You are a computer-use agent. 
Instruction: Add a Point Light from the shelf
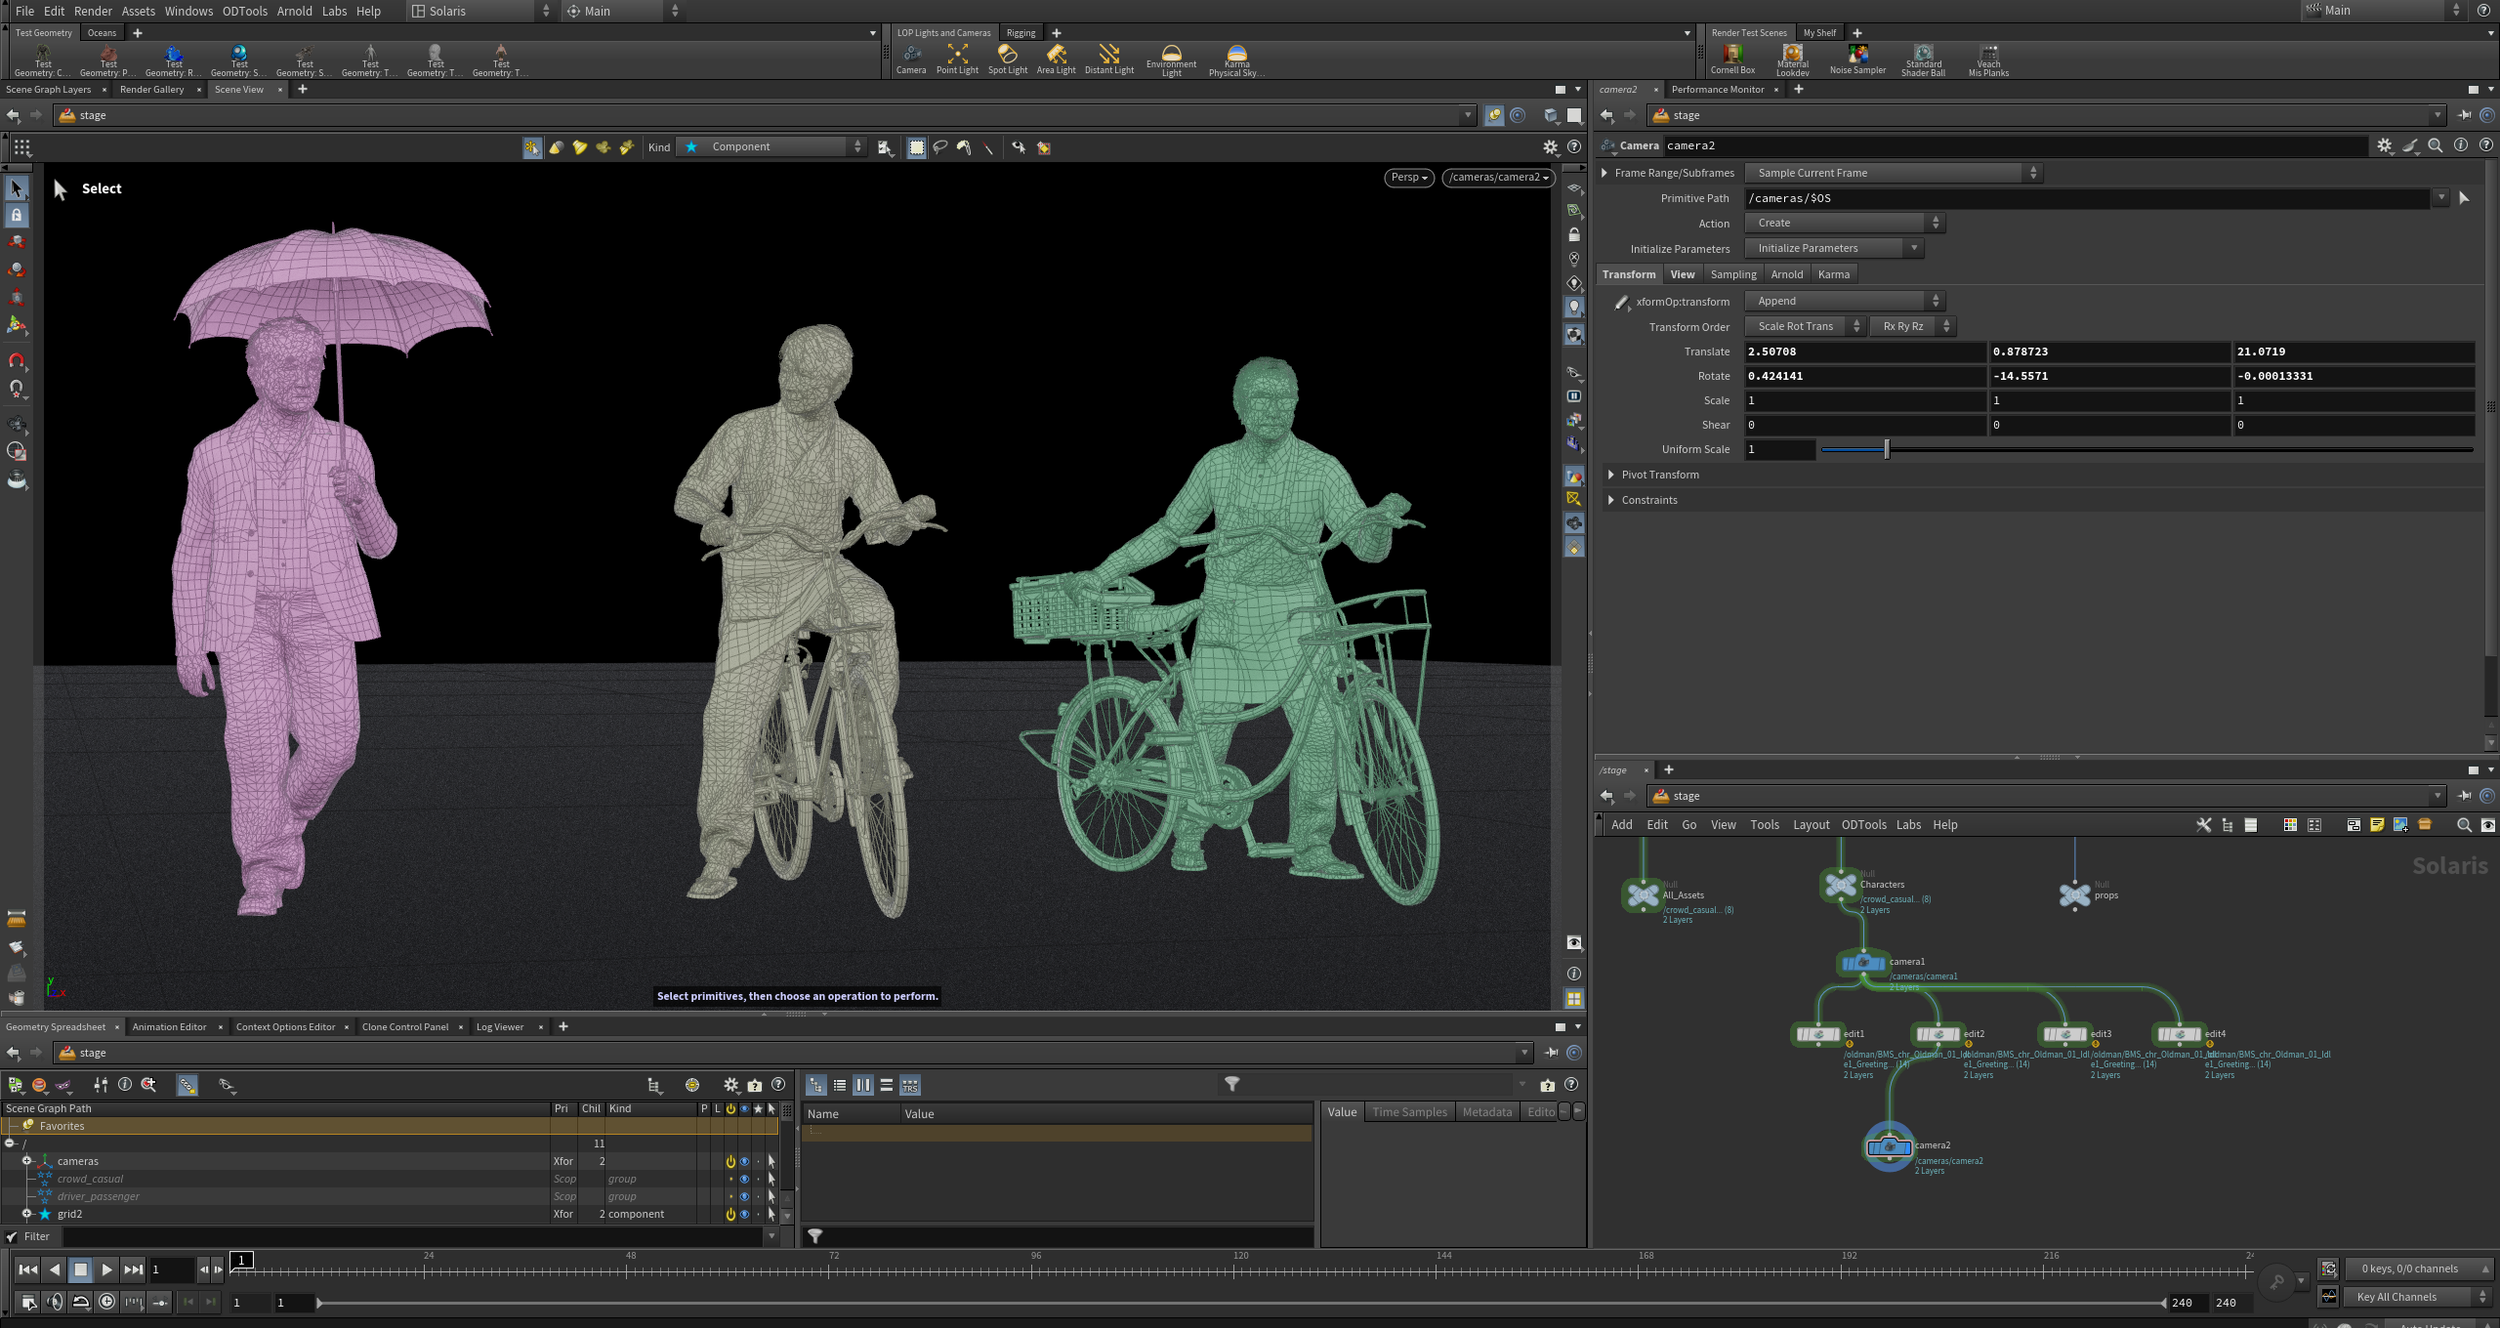click(x=956, y=59)
